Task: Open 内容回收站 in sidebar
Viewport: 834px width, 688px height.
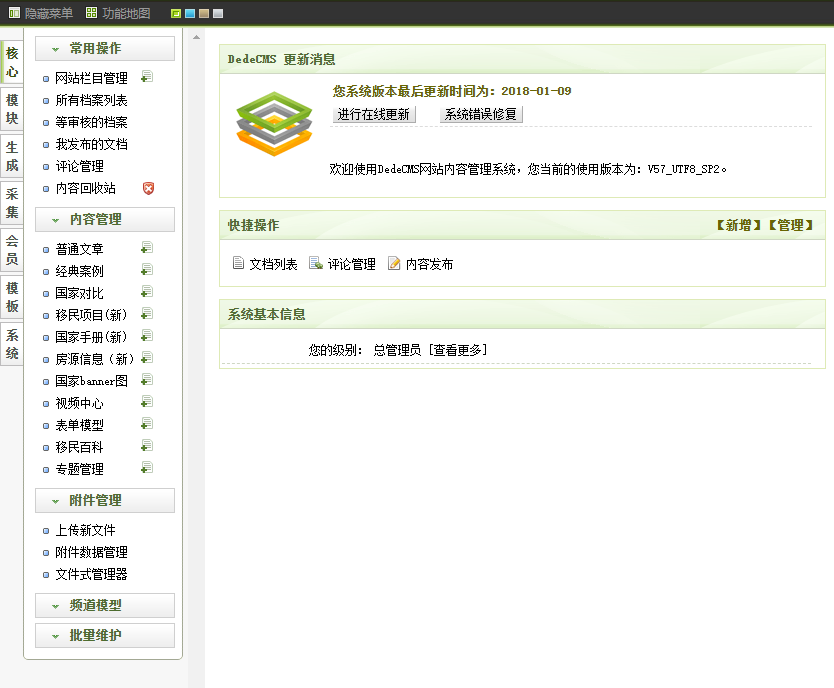Action: (x=86, y=188)
